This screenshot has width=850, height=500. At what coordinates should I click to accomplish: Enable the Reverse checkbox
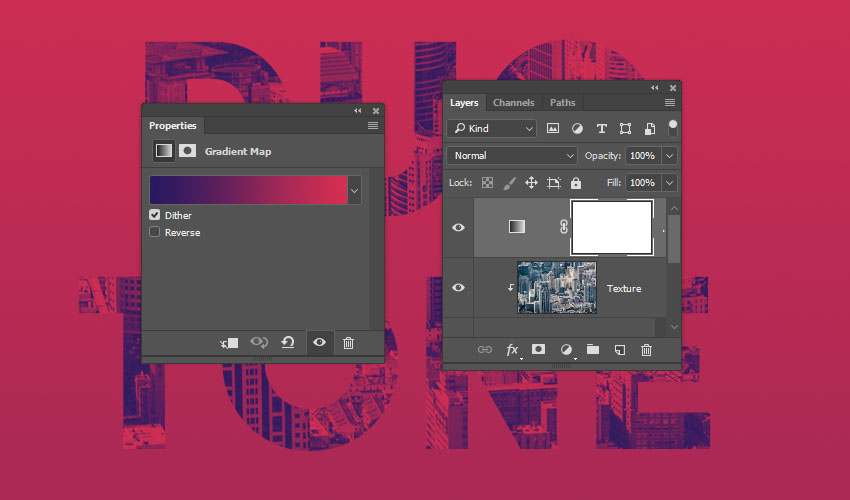[155, 232]
